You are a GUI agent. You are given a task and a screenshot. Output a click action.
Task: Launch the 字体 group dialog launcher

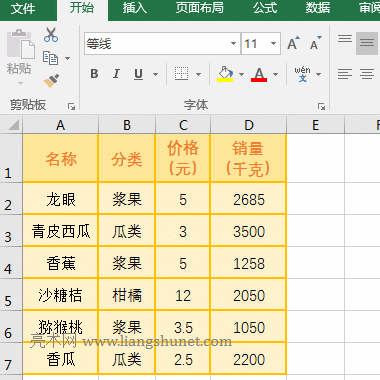click(x=321, y=106)
